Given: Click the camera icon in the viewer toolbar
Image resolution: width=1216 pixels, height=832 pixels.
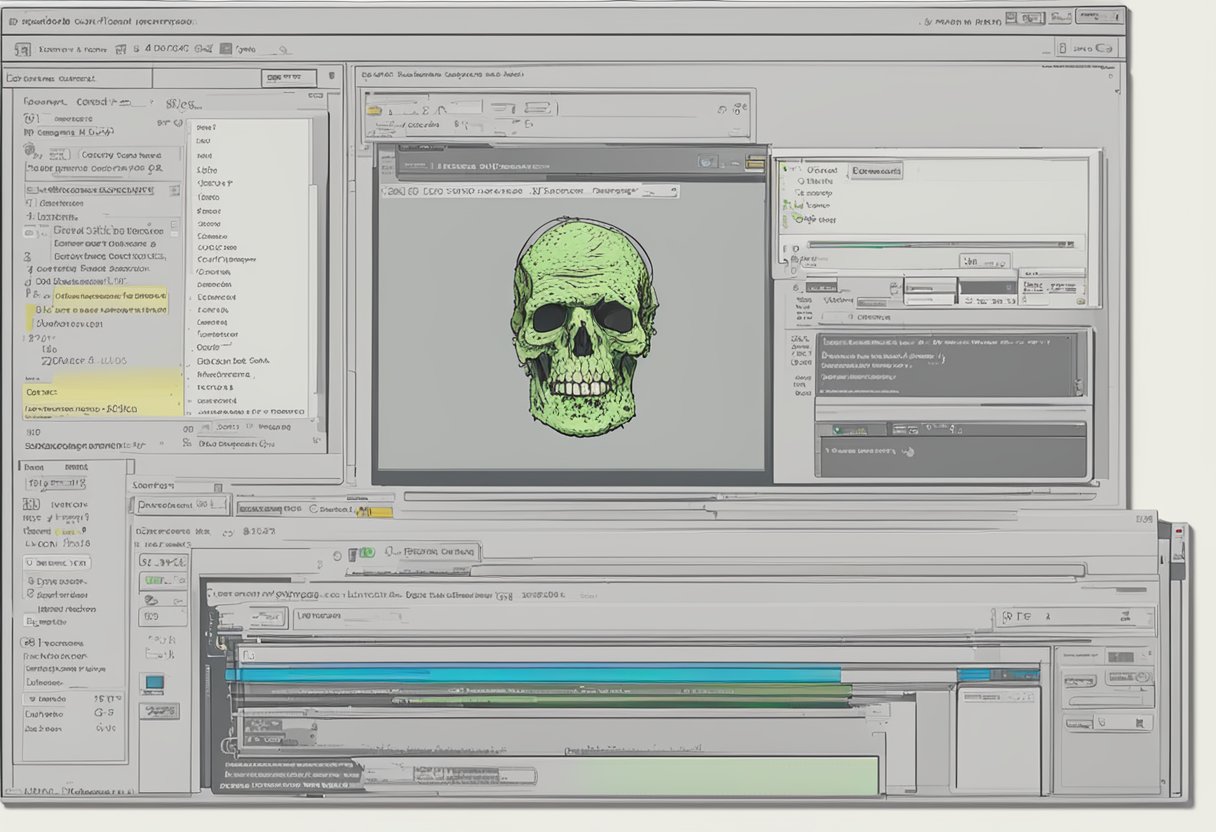Looking at the screenshot, I should (x=705, y=161).
